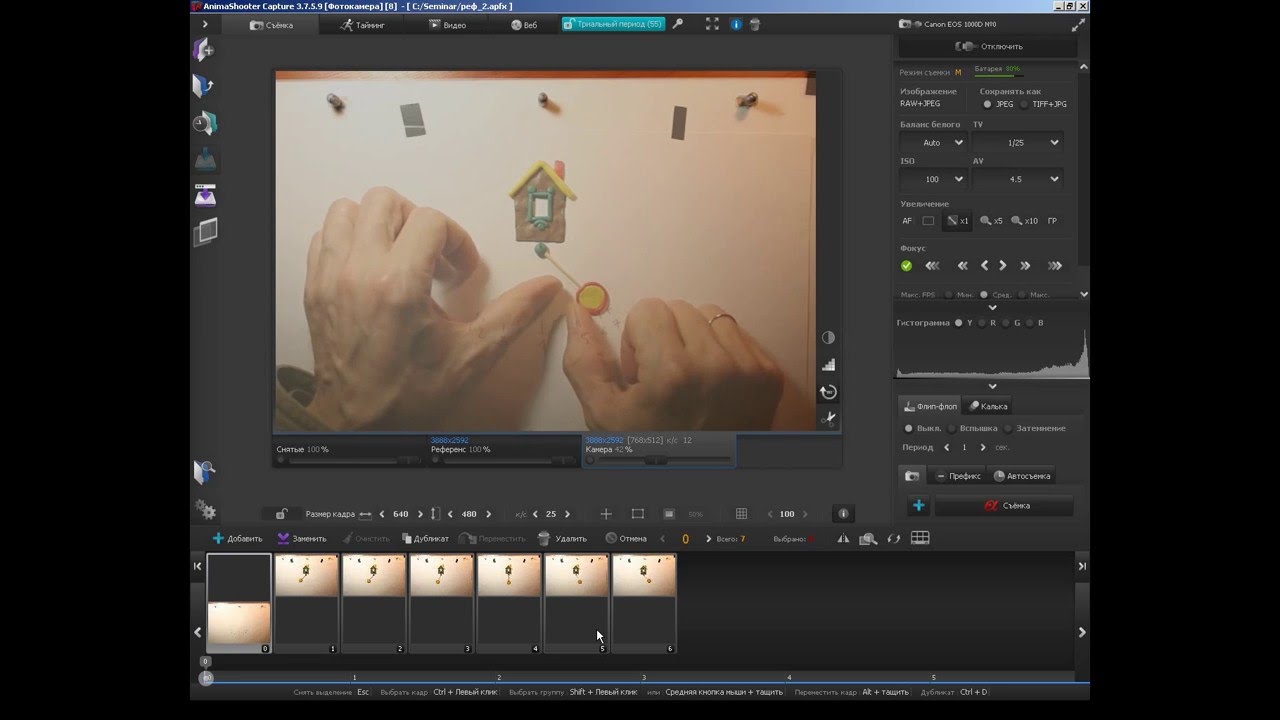The width and height of the screenshot is (1280, 720).
Task: Click the Удалить button in frame toolbar
Action: pyautogui.click(x=562, y=539)
